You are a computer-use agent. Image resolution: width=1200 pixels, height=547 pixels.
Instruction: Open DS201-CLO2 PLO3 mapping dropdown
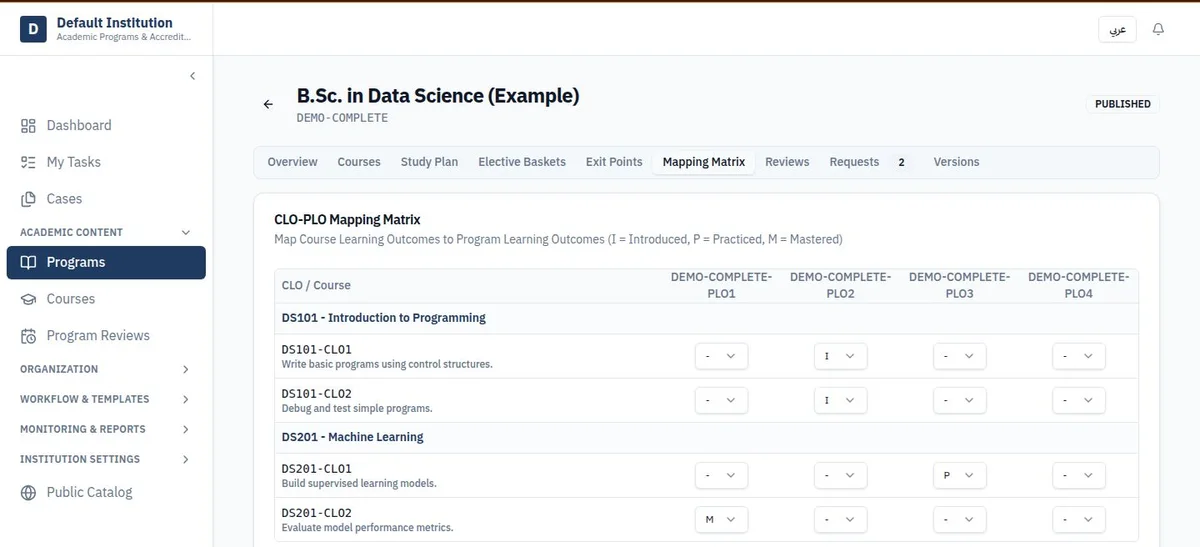click(959, 519)
